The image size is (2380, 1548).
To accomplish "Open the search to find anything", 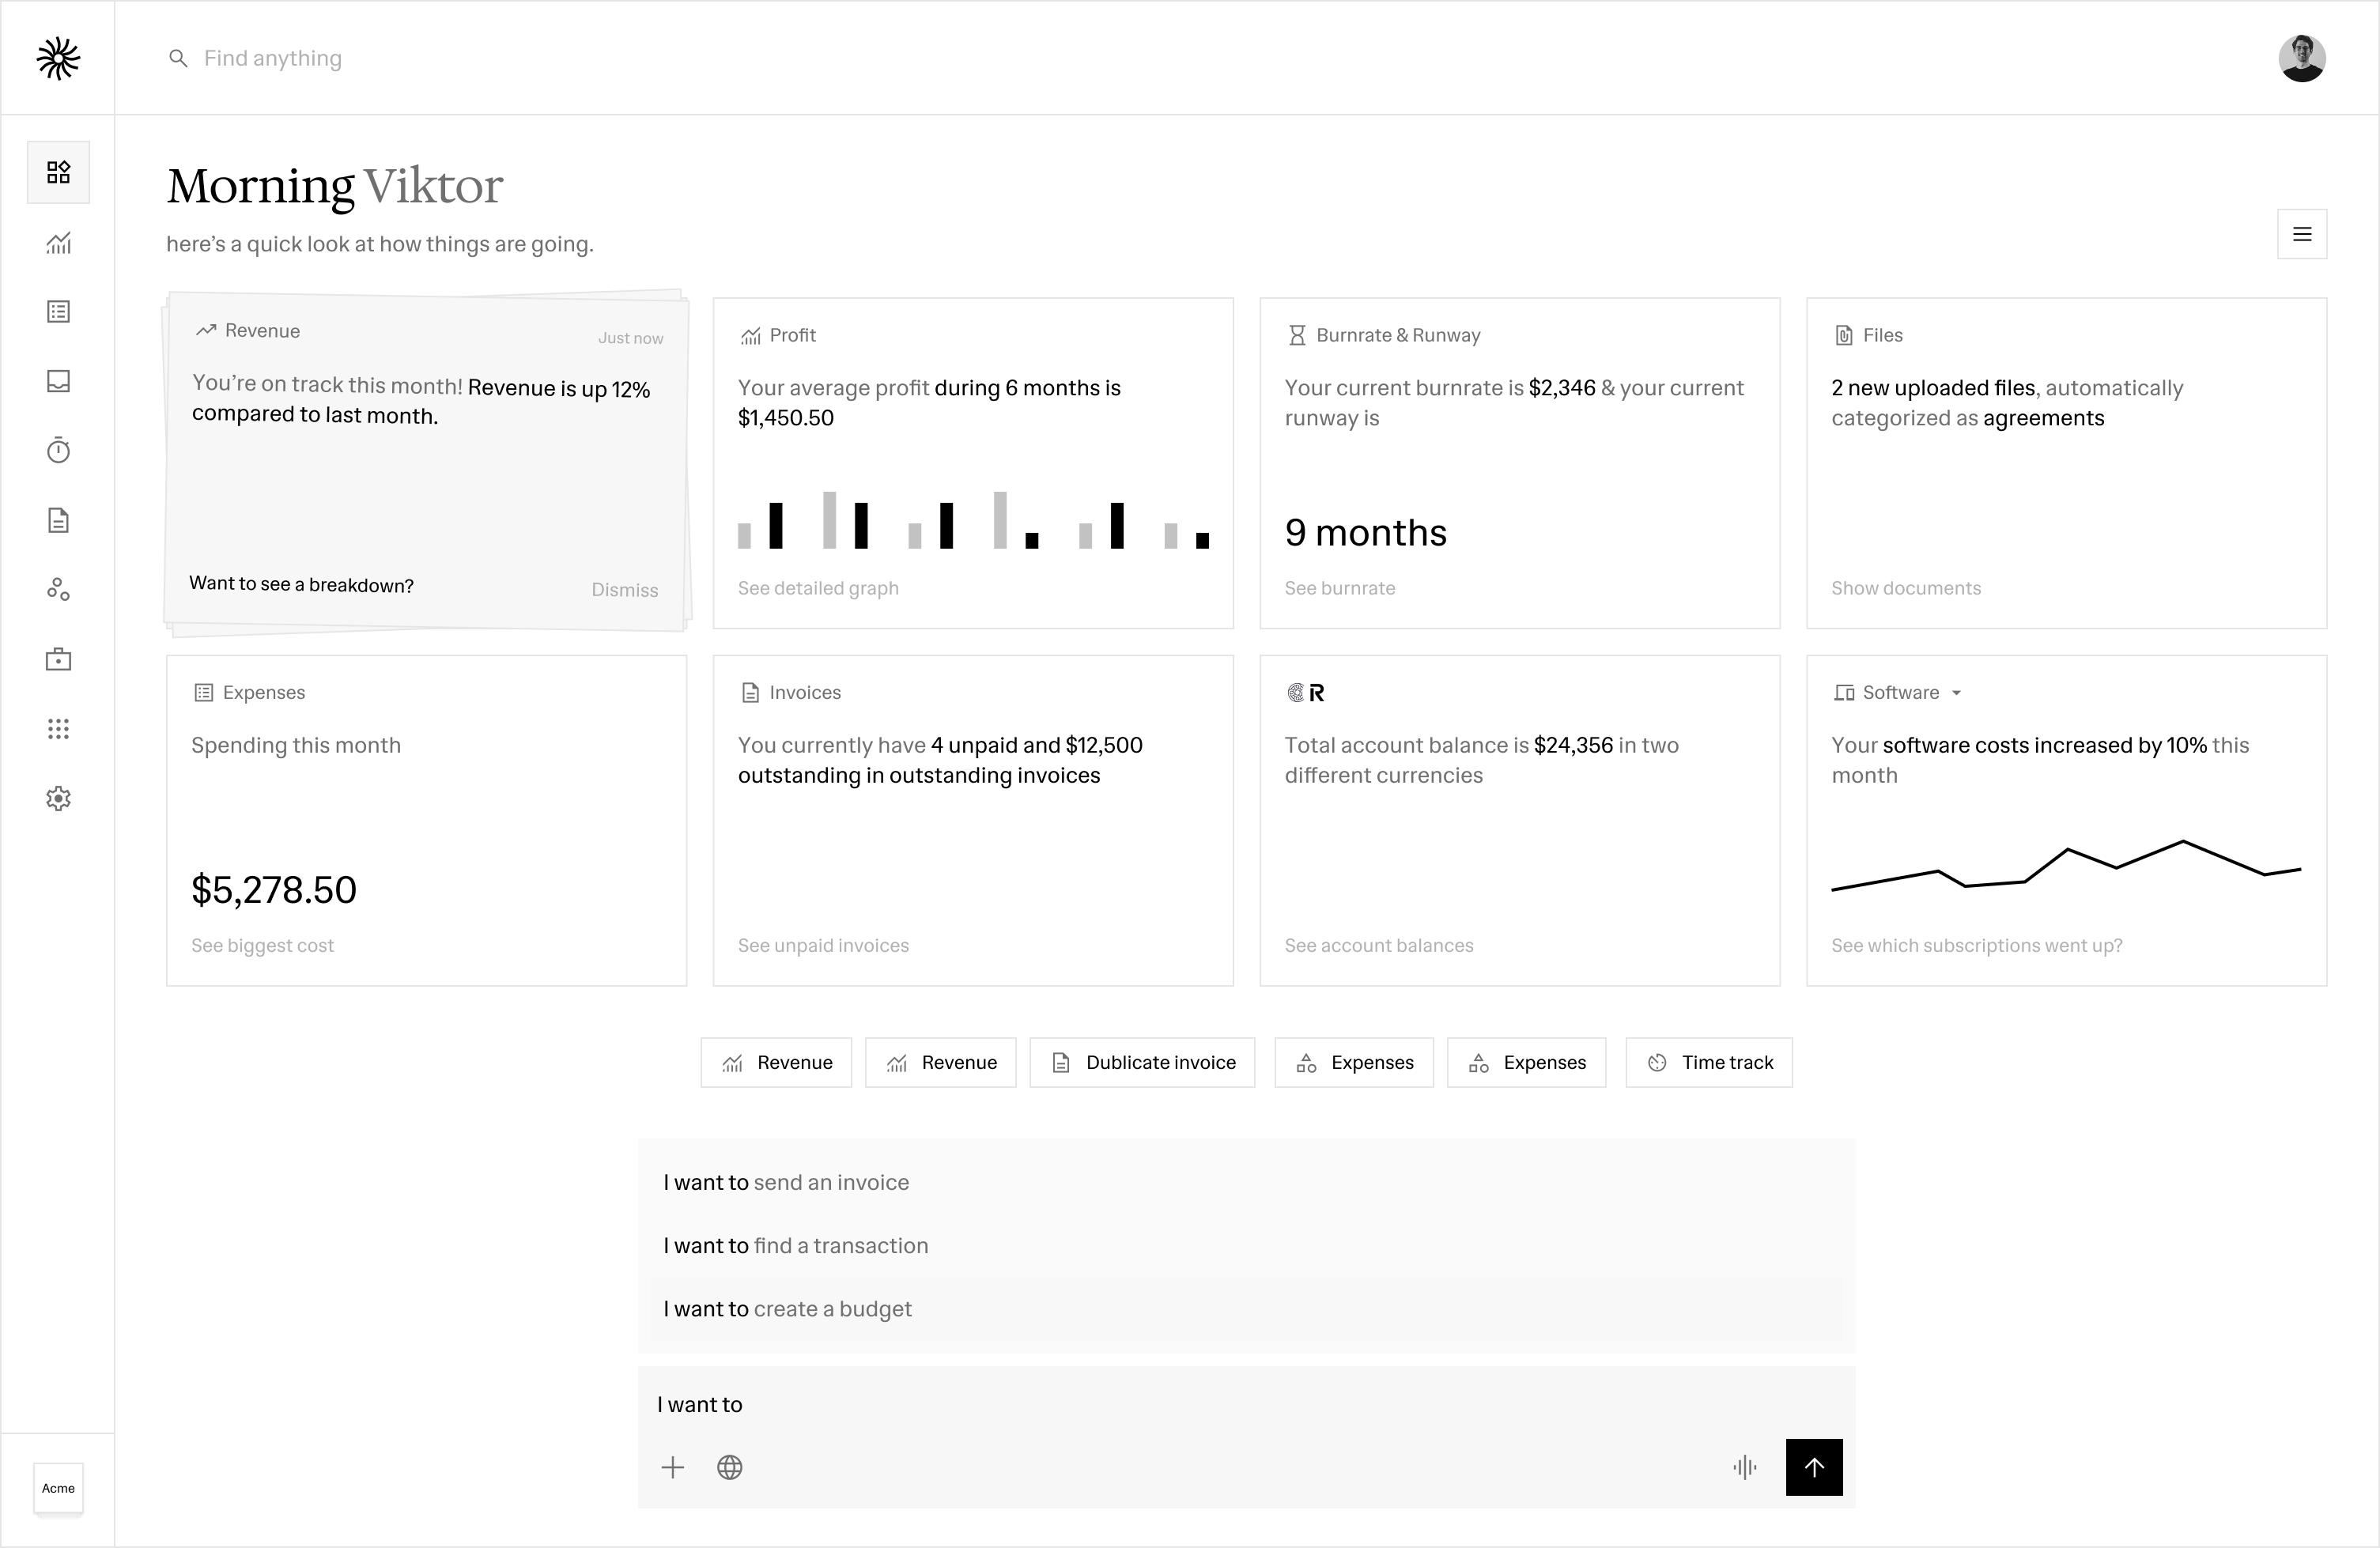I will [271, 58].
